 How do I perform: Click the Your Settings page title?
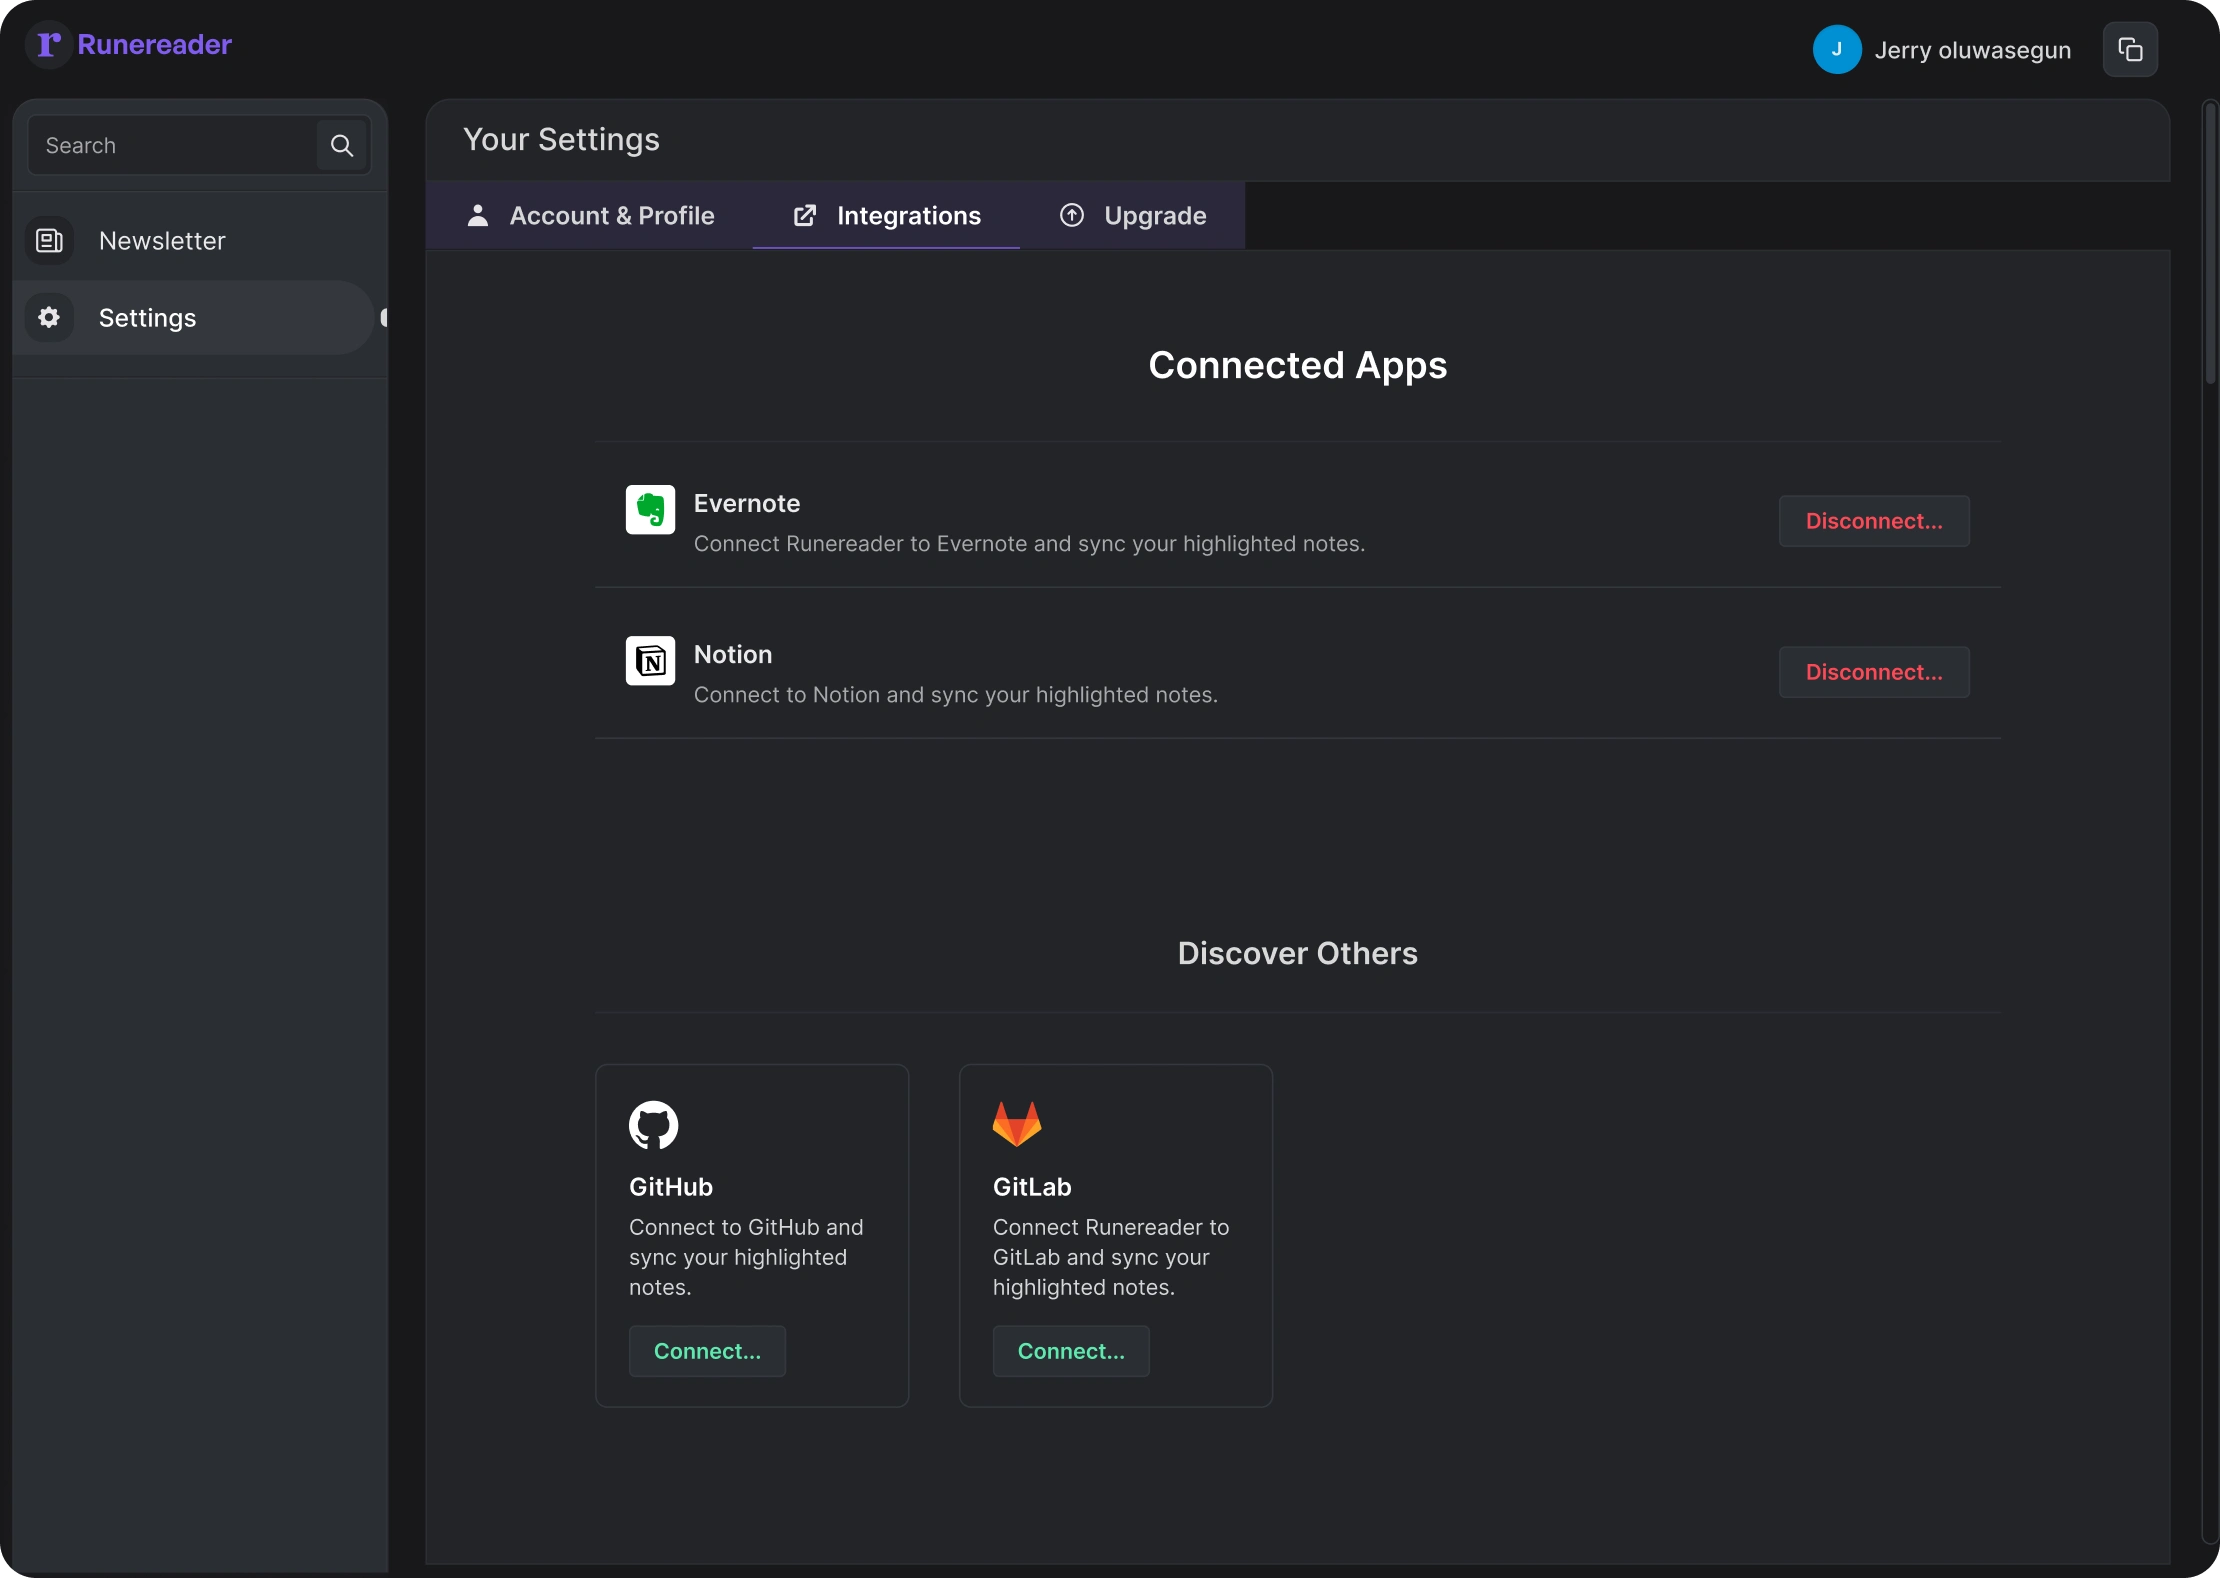pyautogui.click(x=561, y=139)
